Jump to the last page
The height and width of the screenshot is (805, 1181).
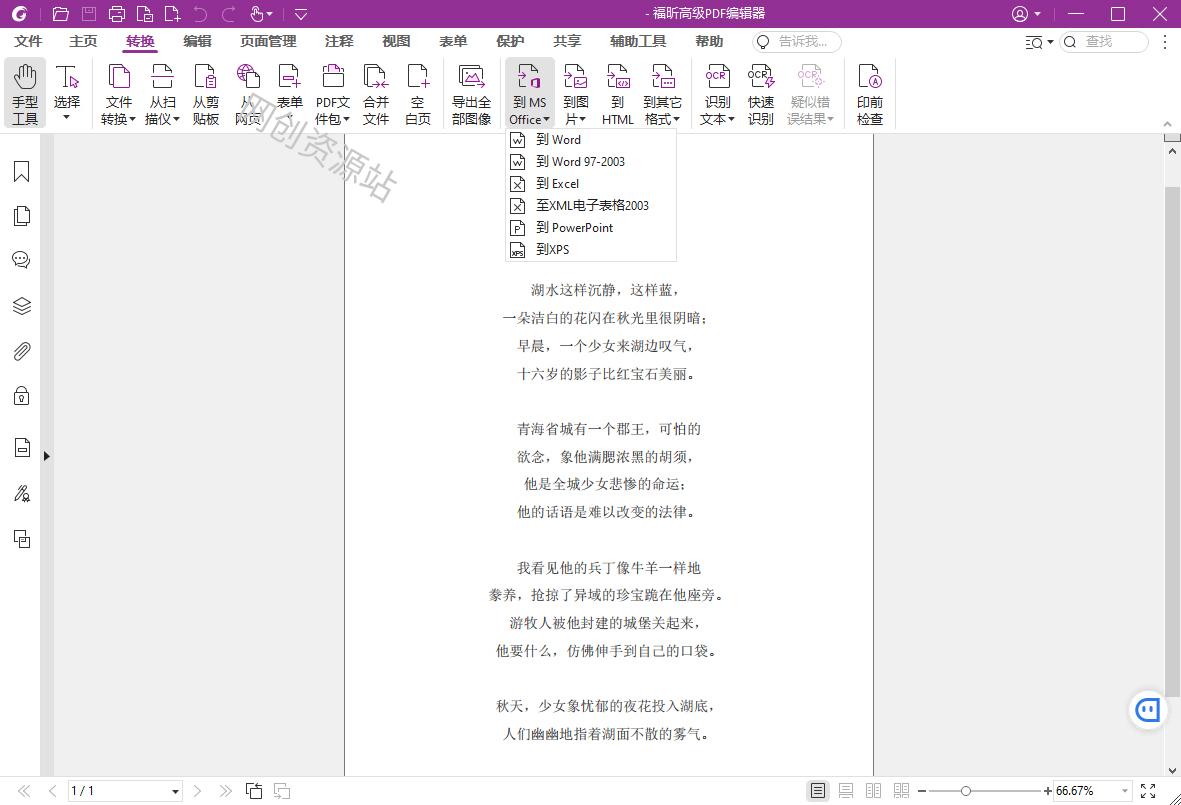pos(225,791)
